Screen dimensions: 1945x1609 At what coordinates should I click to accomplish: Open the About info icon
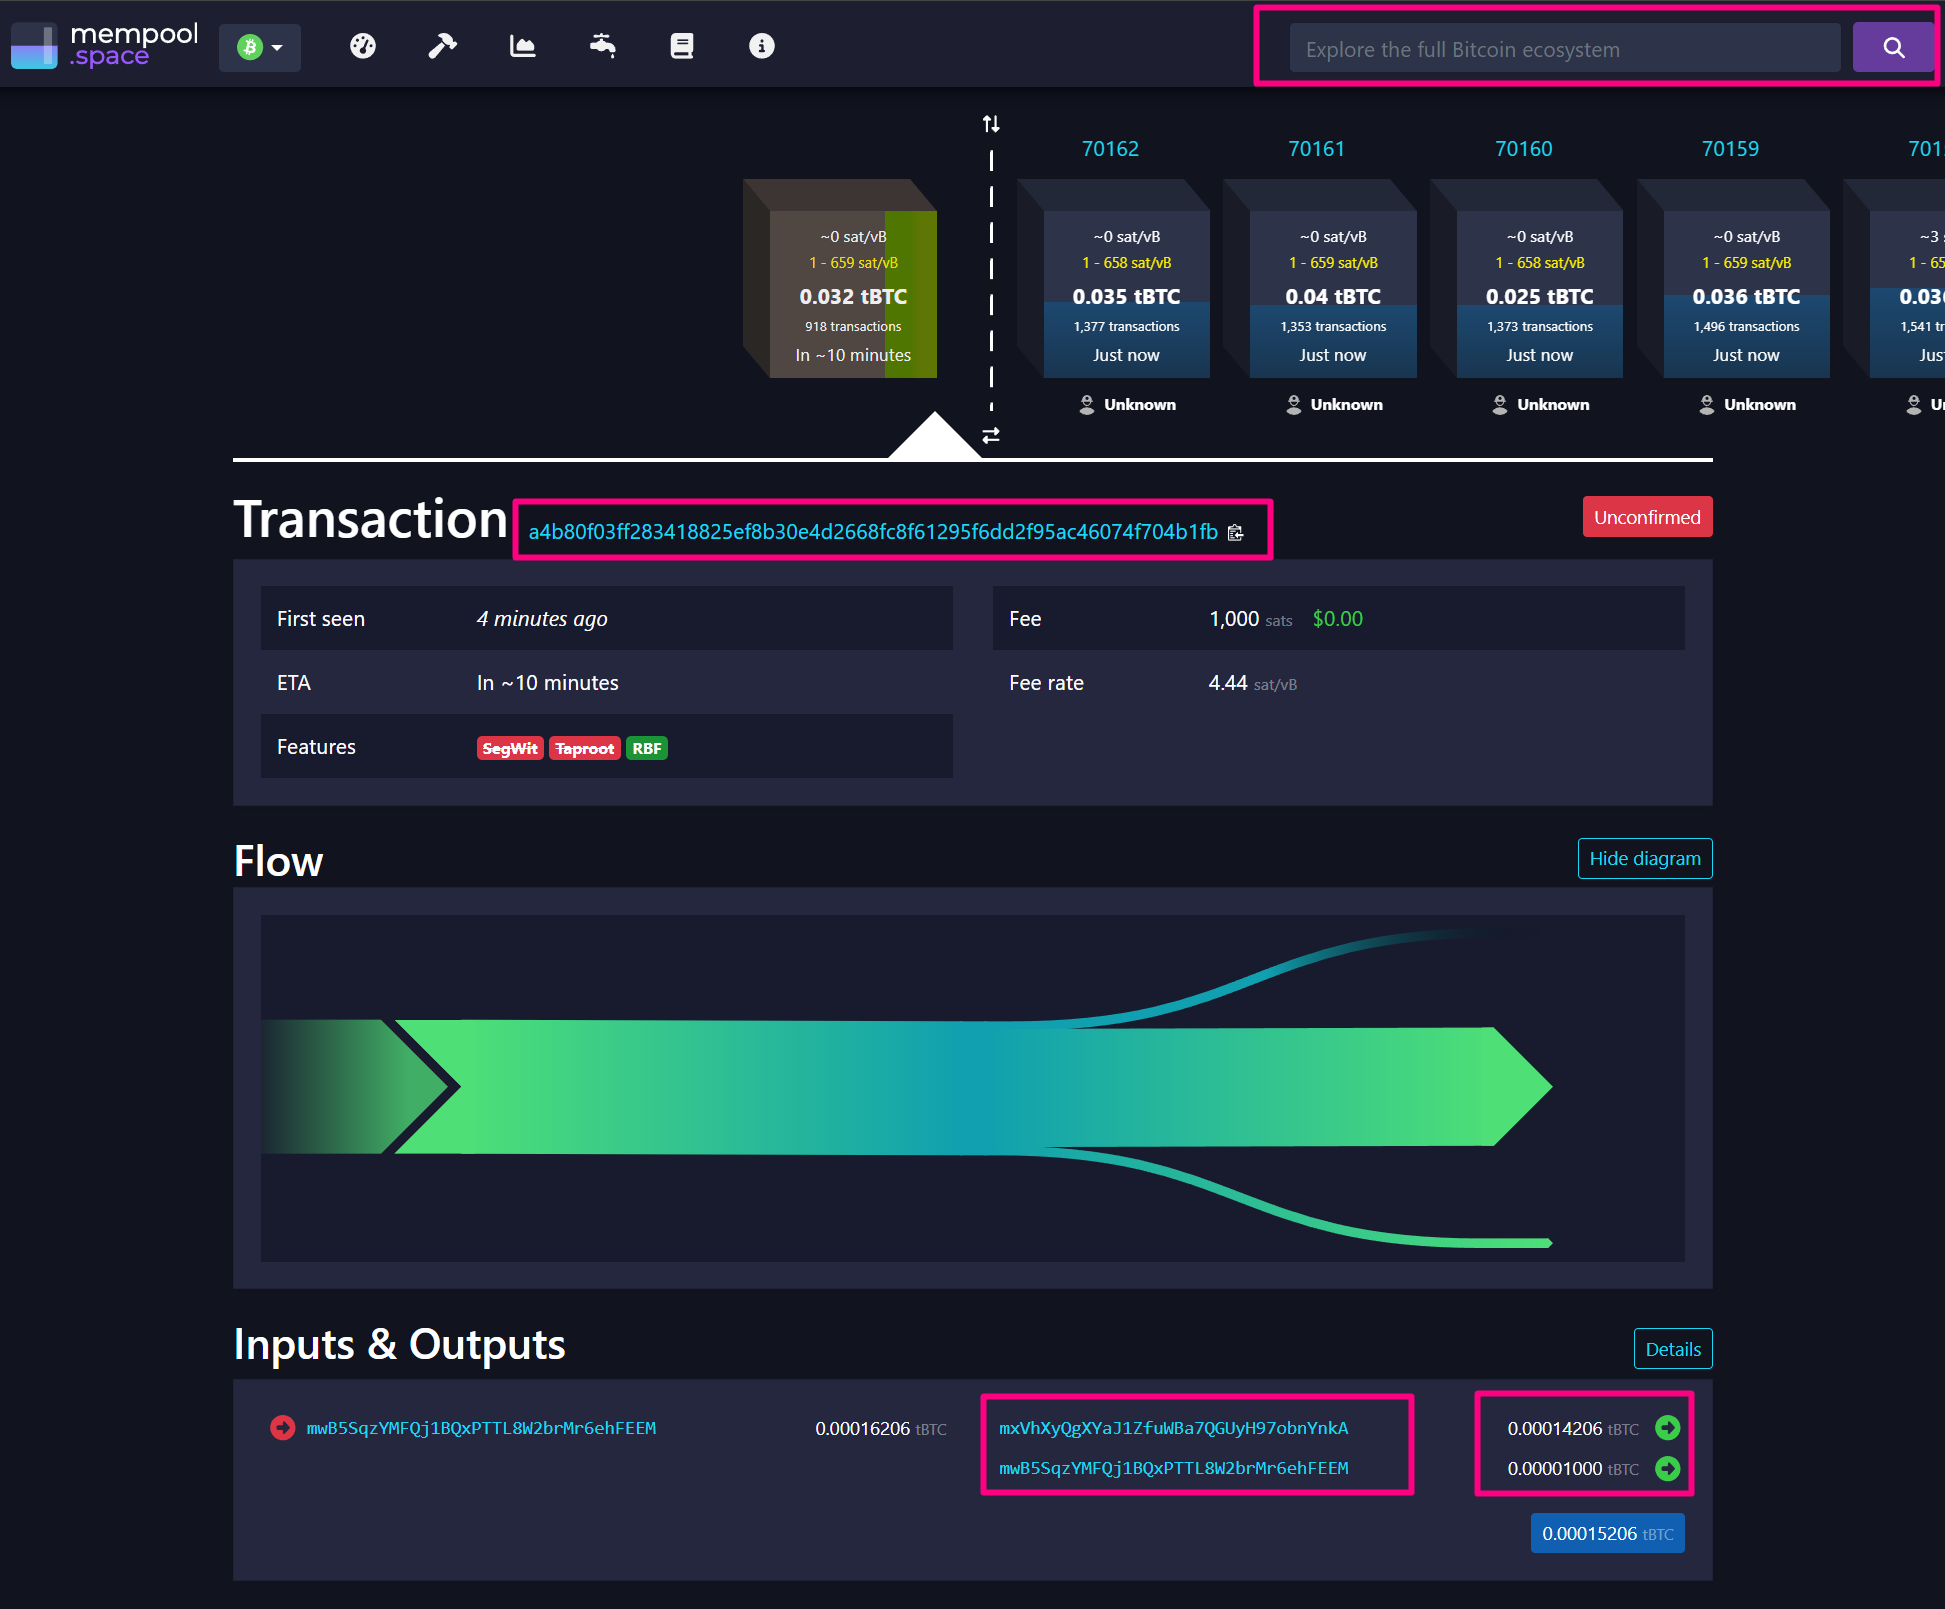(x=762, y=46)
